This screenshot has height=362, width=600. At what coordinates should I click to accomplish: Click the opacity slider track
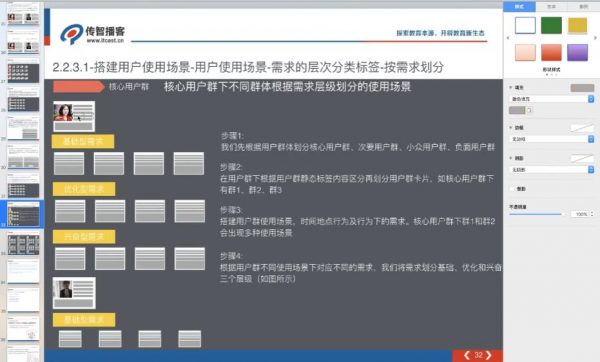coord(536,214)
